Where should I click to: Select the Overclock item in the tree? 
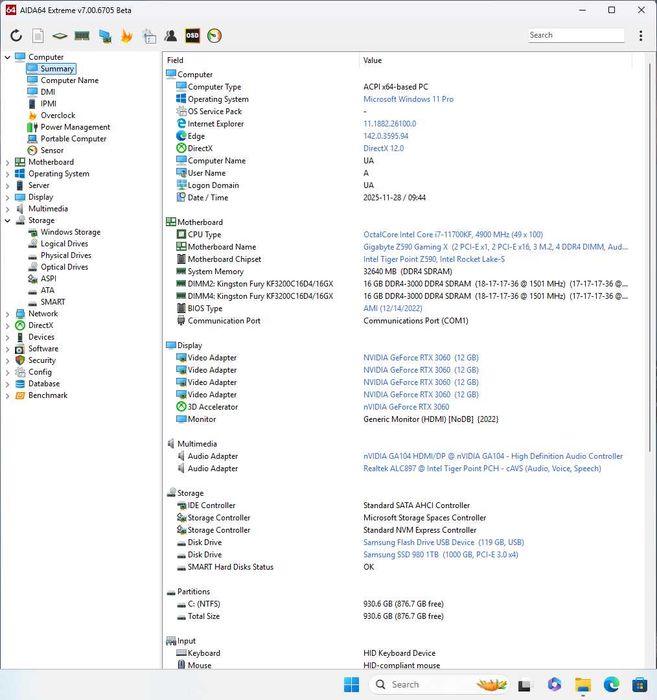(x=58, y=115)
